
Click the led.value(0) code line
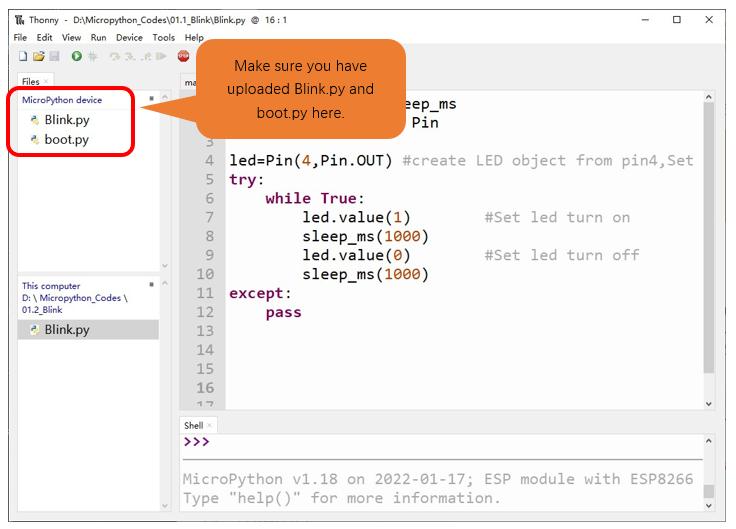pyautogui.click(x=356, y=255)
